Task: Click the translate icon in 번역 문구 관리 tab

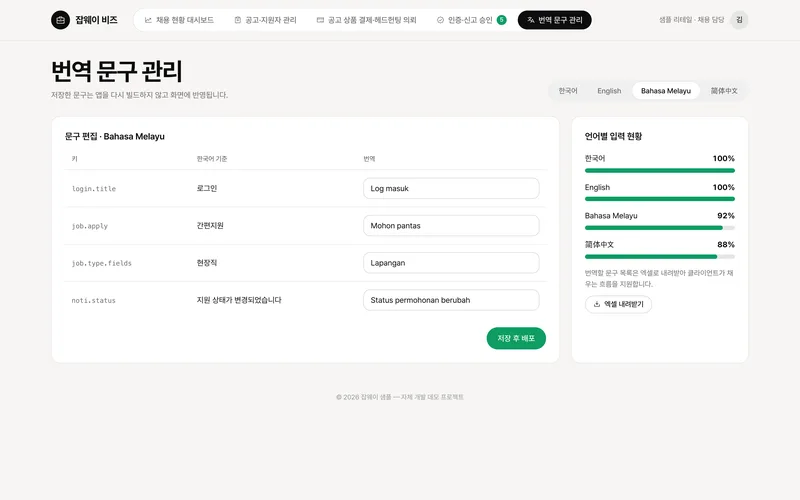Action: point(531,20)
